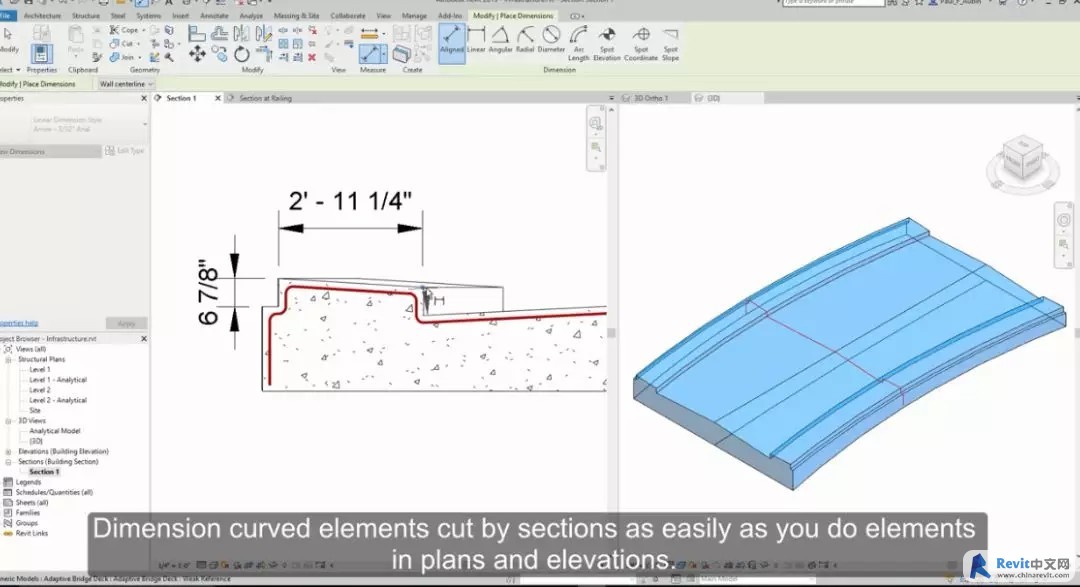
Task: Open the Architecture ribbon tab
Action: (42, 16)
